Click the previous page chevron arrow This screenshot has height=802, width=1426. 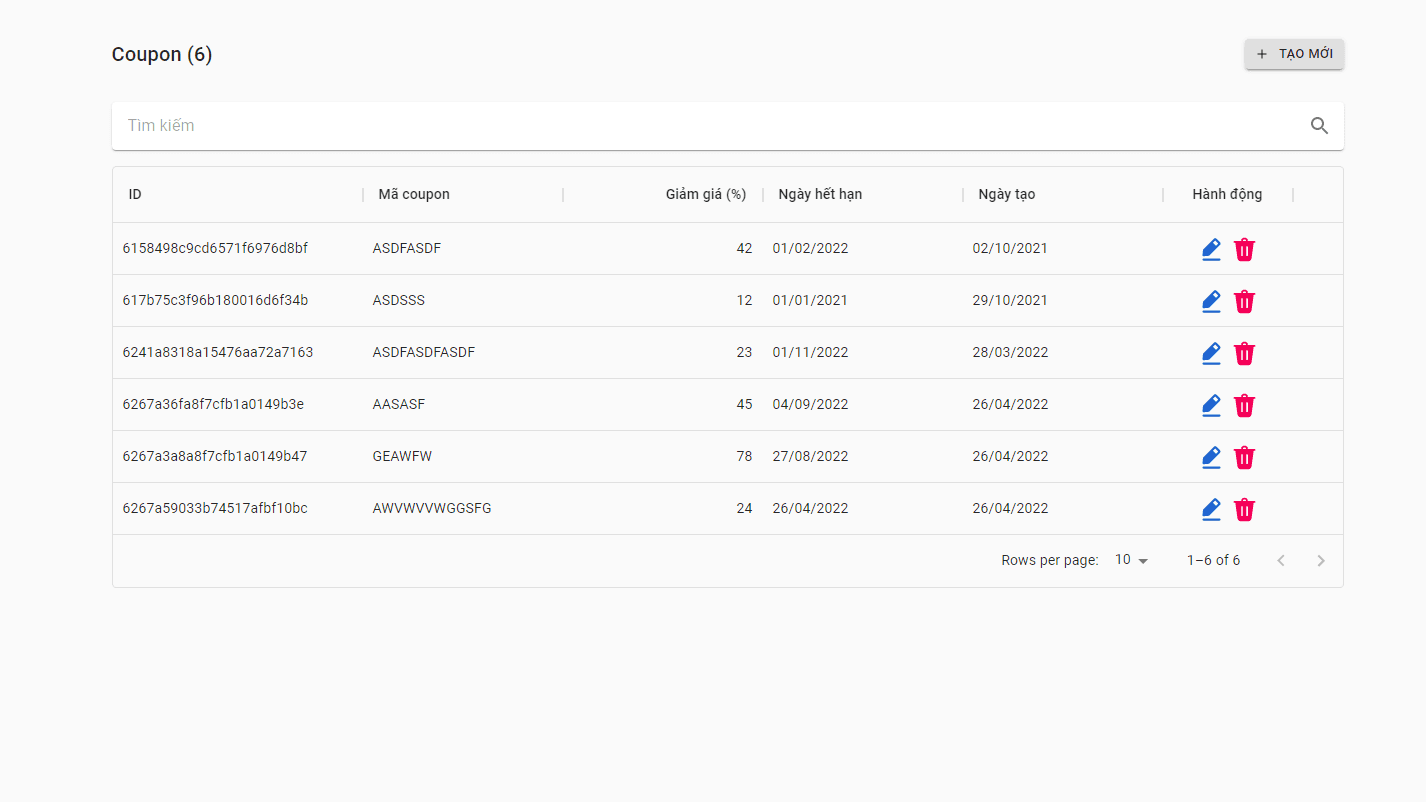click(x=1281, y=560)
